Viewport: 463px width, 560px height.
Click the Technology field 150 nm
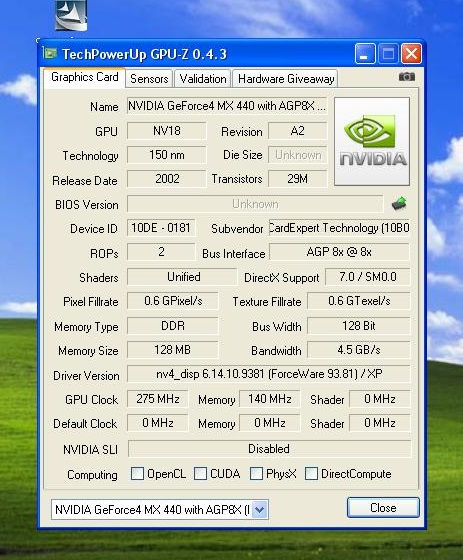(x=166, y=155)
